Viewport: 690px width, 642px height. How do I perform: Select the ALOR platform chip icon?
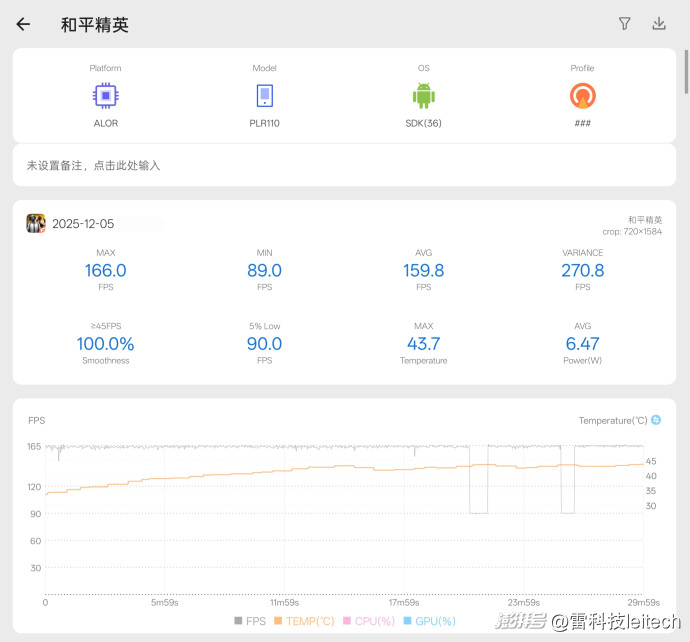(106, 96)
